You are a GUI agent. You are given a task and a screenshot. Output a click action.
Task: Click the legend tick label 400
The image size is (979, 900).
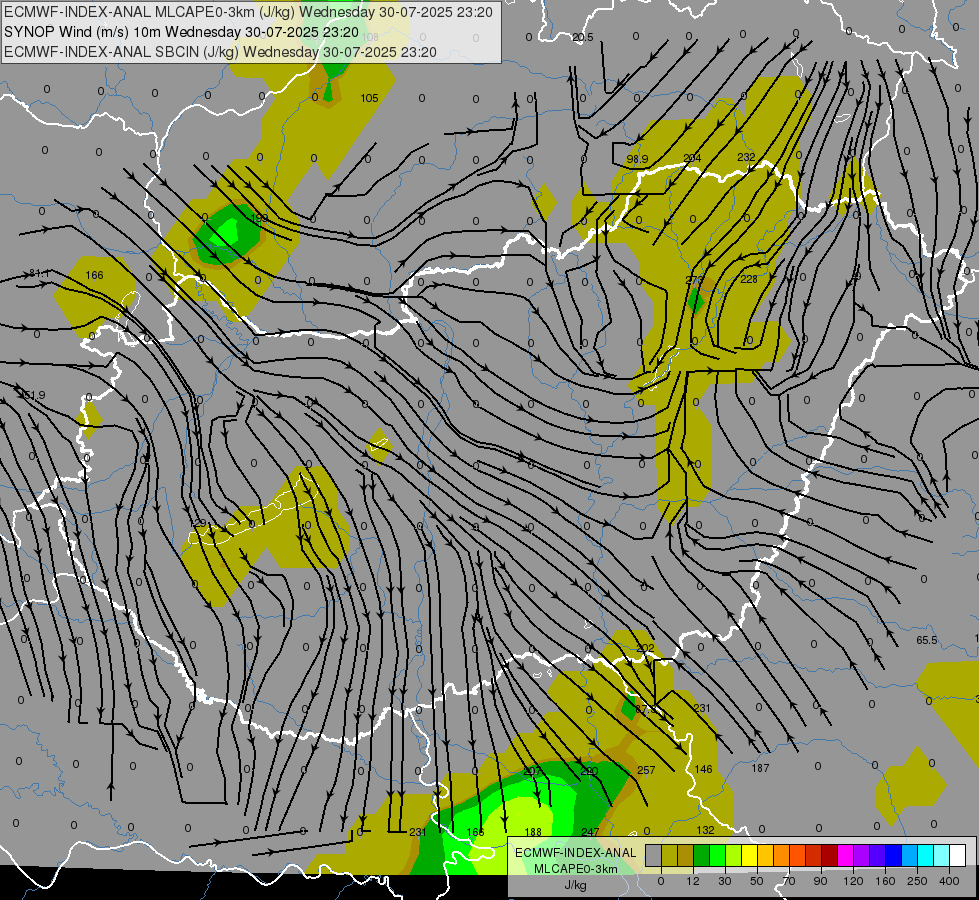[x=949, y=882]
